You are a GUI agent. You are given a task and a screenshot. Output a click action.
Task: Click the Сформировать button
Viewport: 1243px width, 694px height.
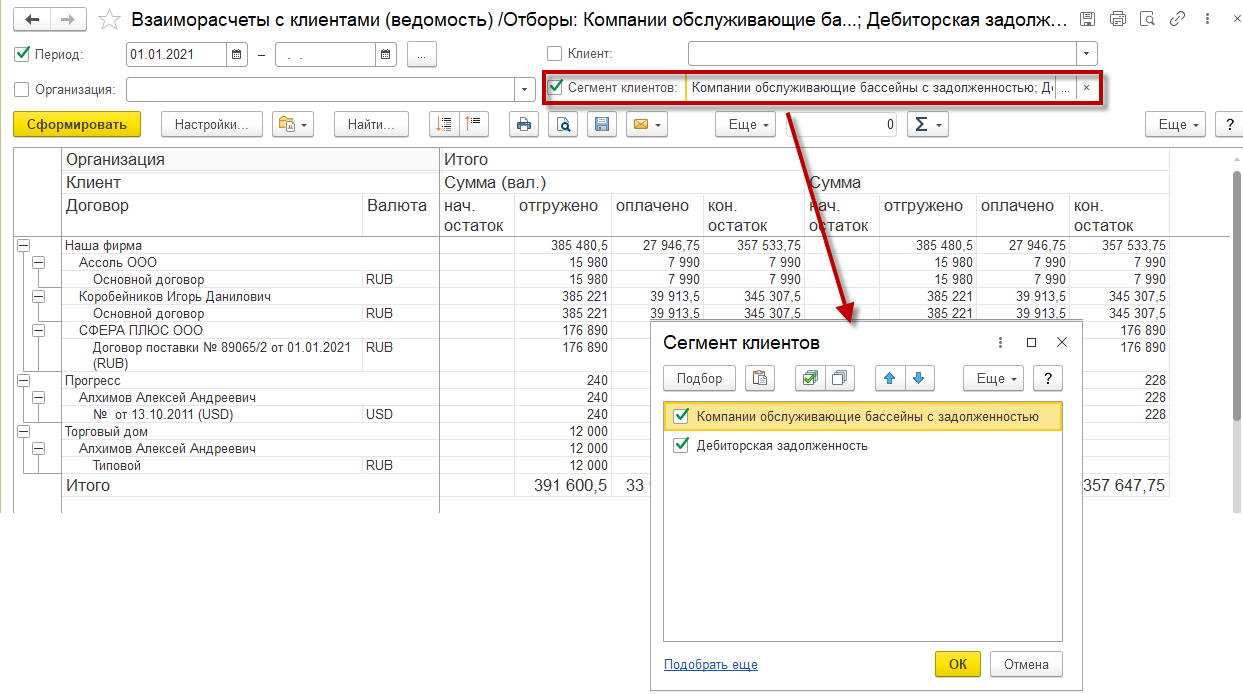click(77, 125)
